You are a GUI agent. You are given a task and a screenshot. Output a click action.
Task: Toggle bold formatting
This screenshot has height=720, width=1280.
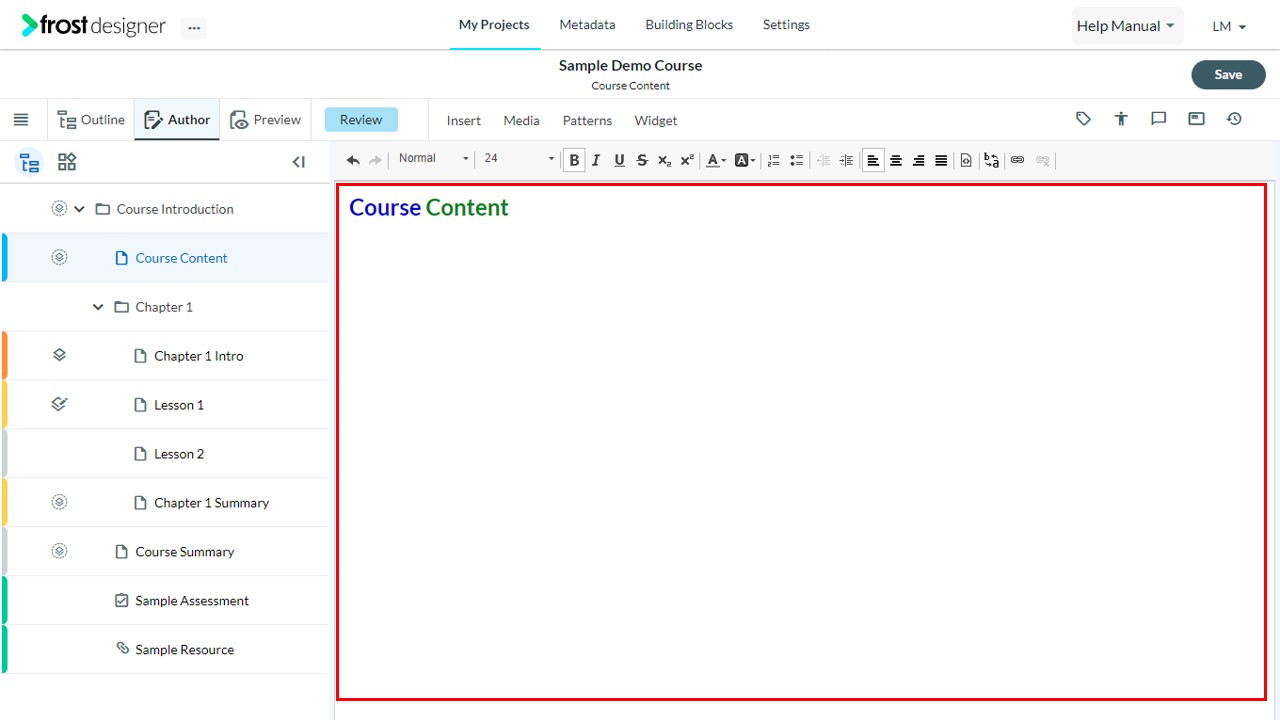[574, 160]
